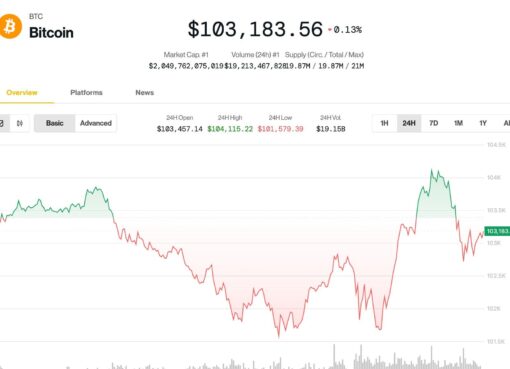Click the 24H High value
Viewport: 510px width, 369px height.
[x=230, y=129]
